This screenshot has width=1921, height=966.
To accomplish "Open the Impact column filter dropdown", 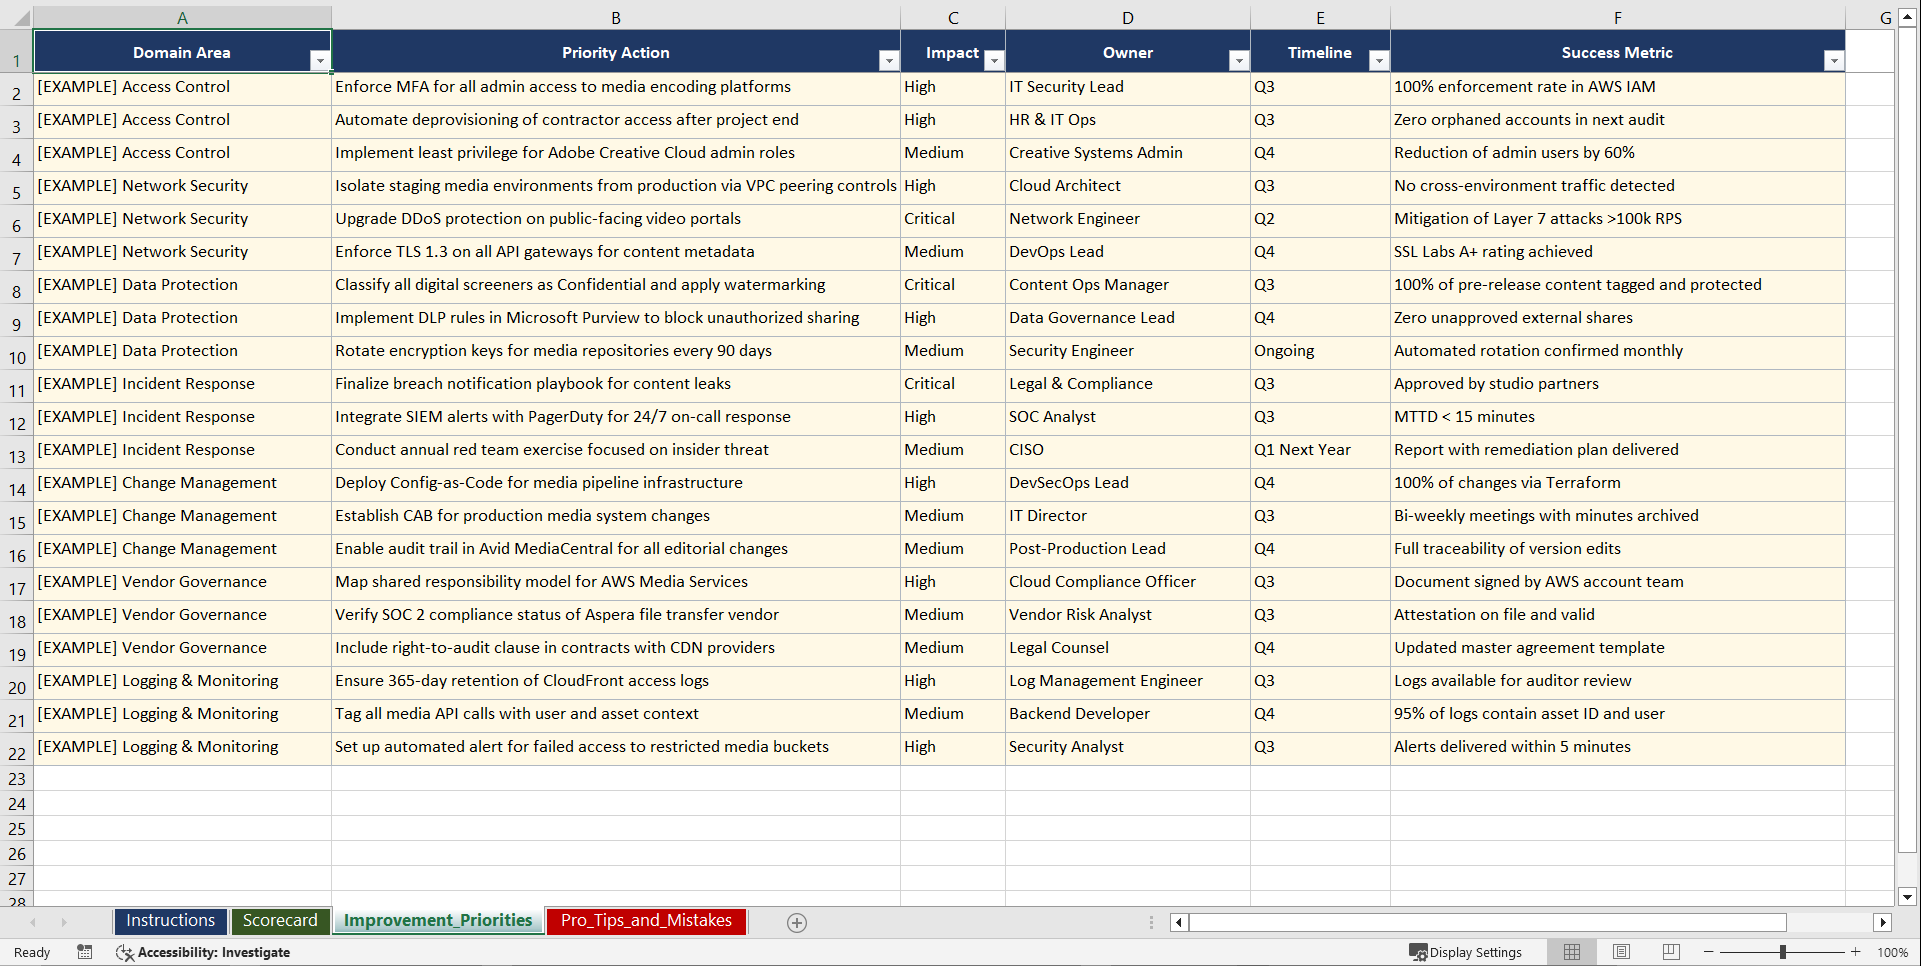I will tap(994, 61).
